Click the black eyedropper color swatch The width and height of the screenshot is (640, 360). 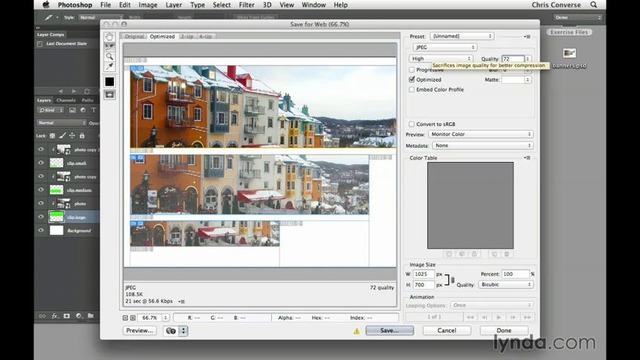coord(109,82)
